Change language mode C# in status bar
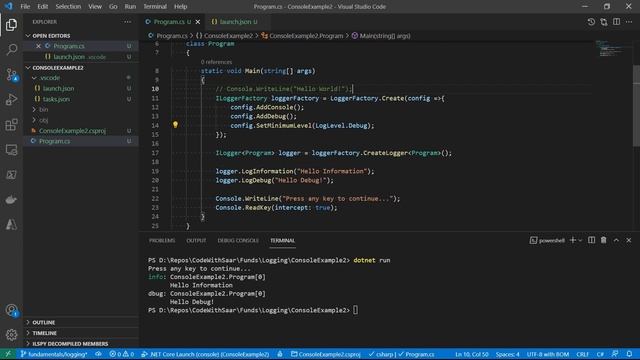This screenshot has height=360, width=640. [x=600, y=354]
